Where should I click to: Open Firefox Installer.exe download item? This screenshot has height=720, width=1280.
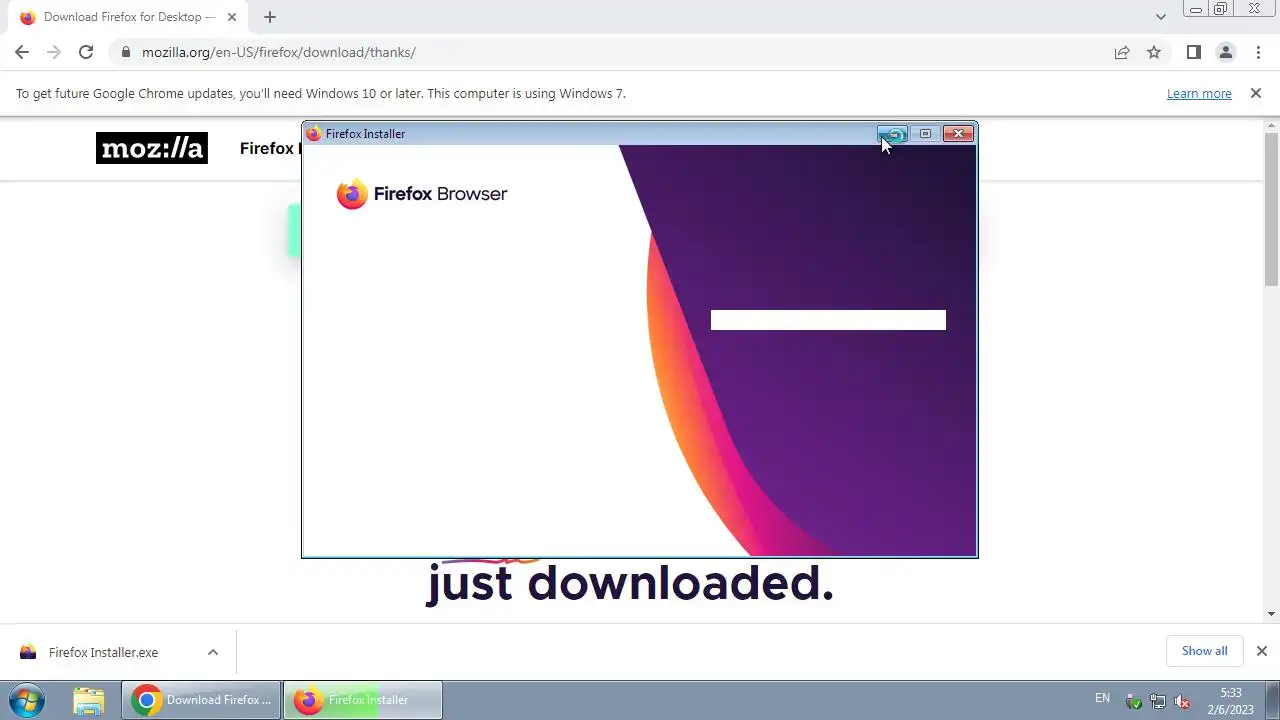(x=103, y=652)
